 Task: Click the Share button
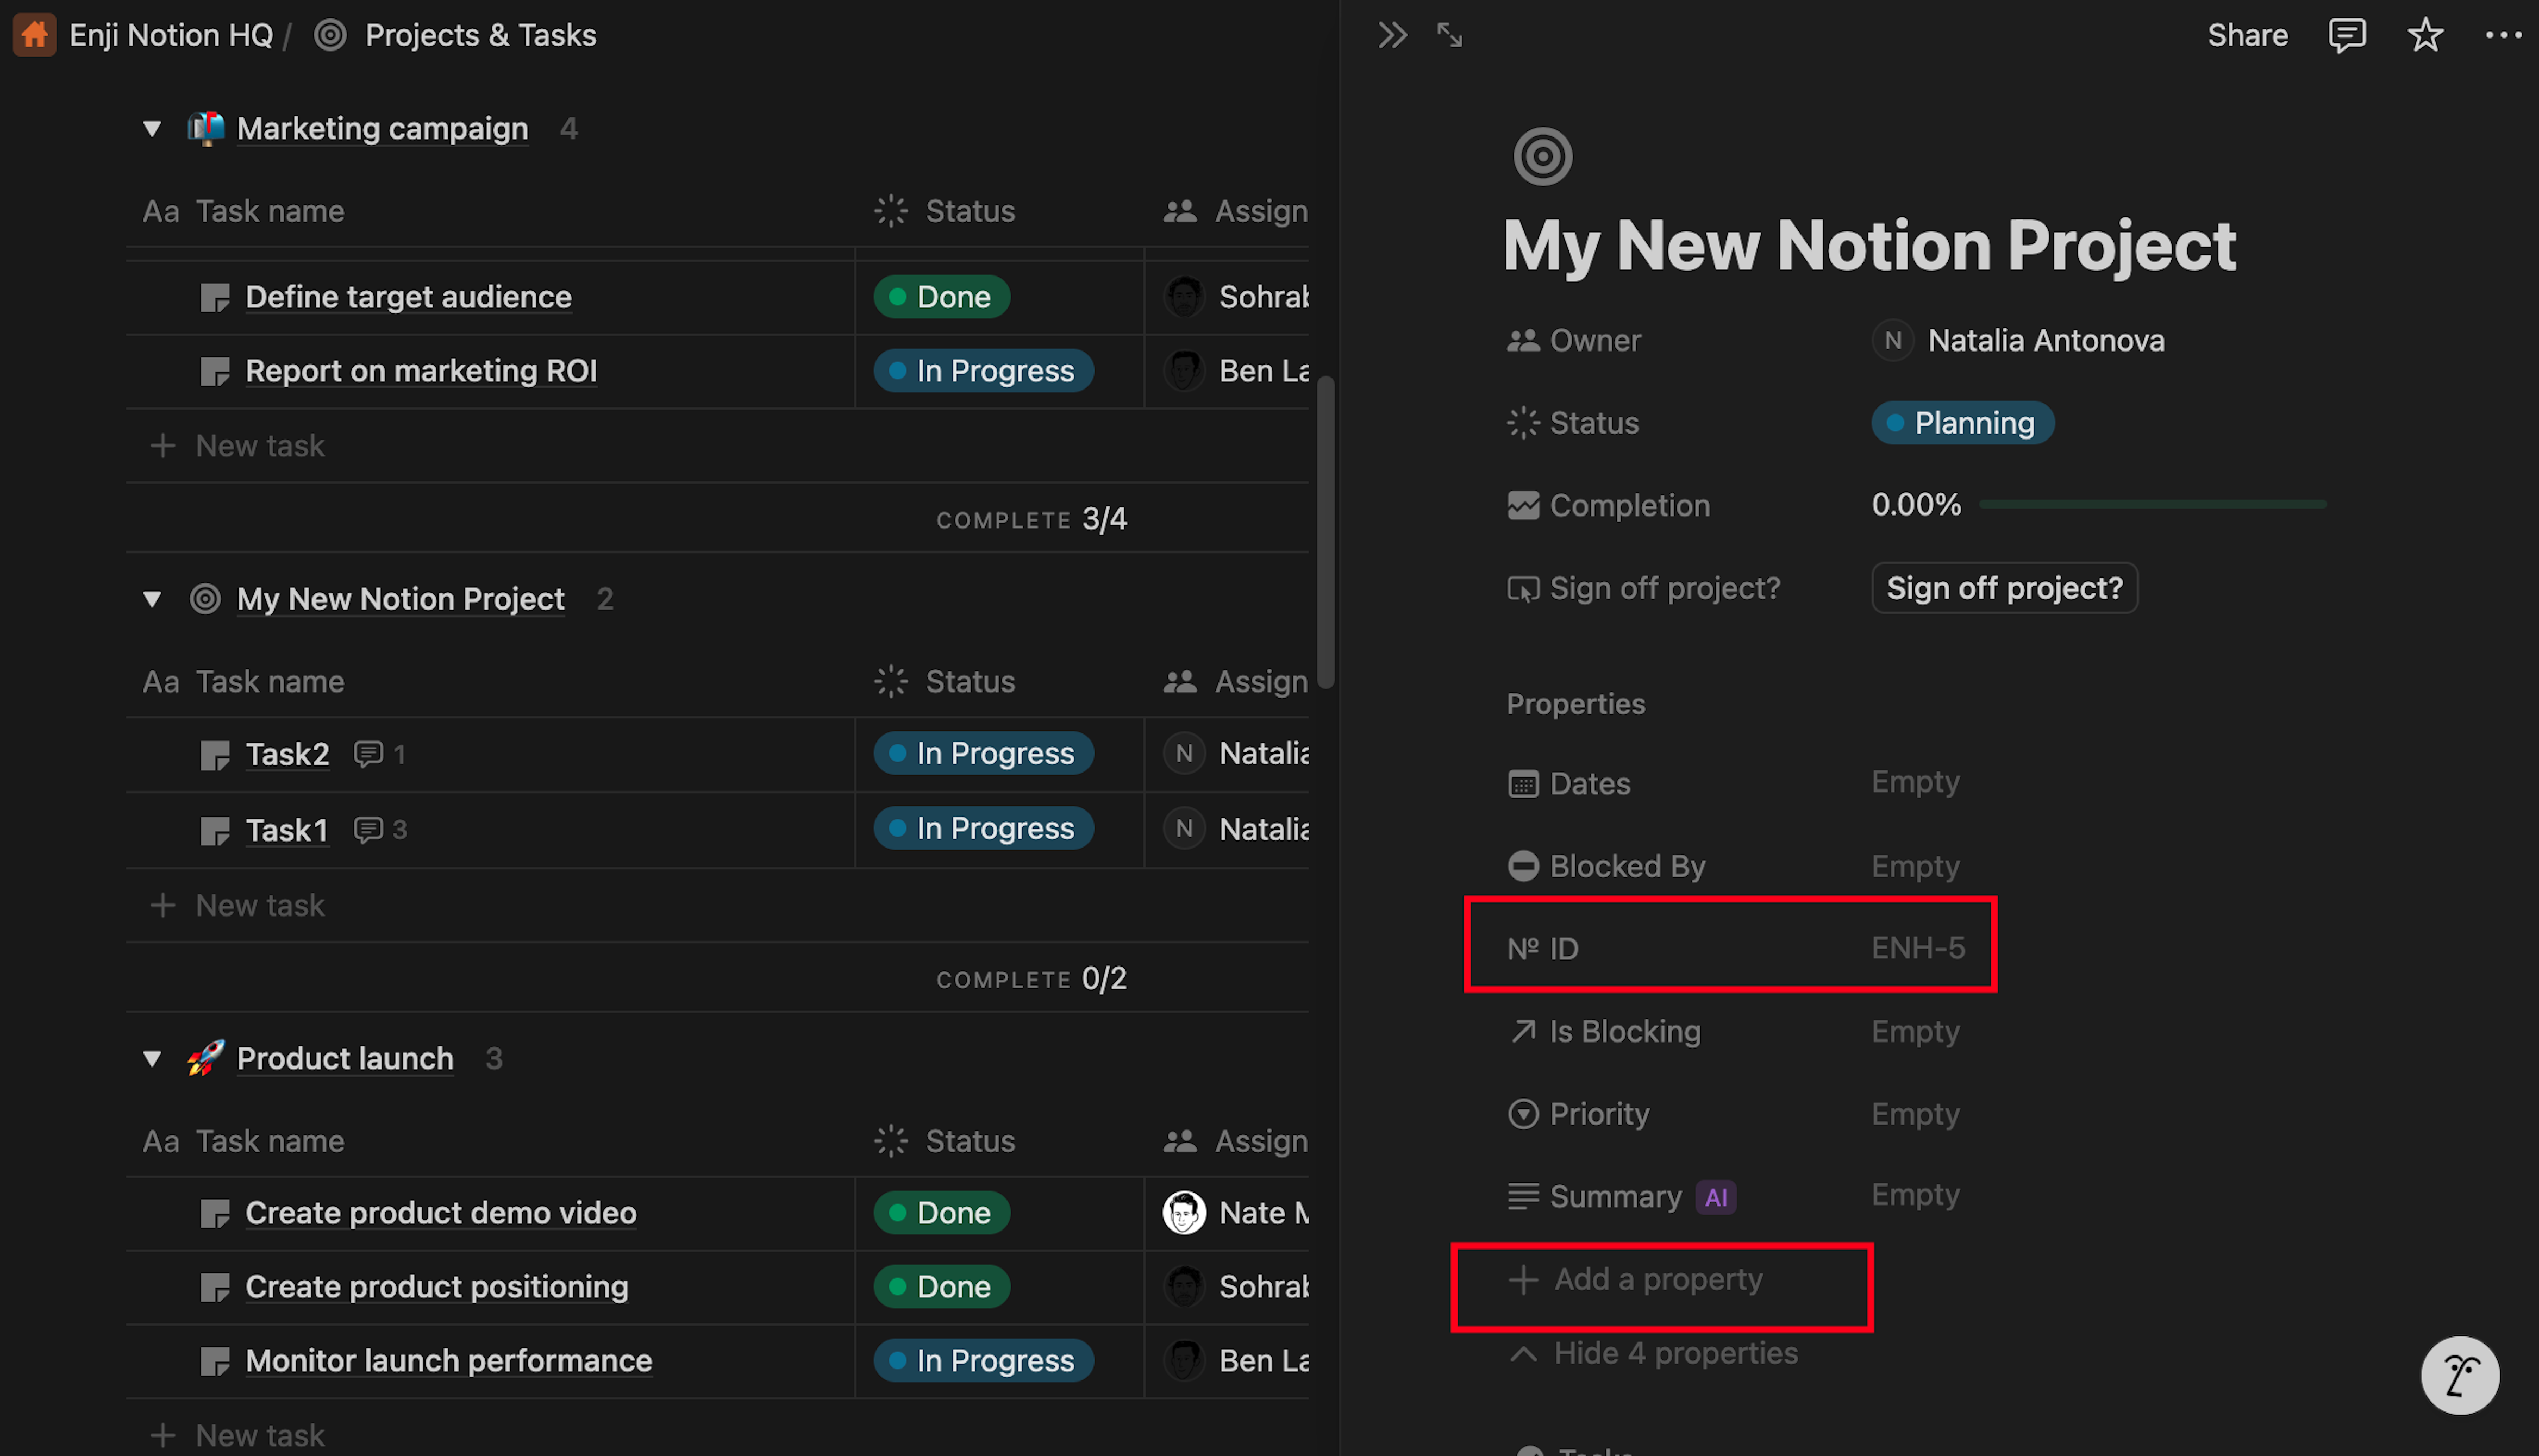click(2247, 35)
